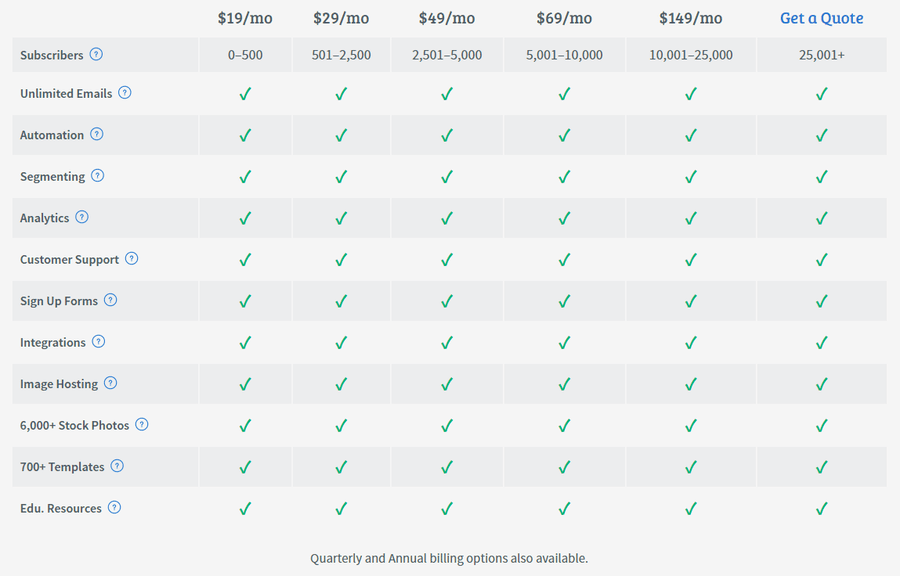The height and width of the screenshot is (576, 900).
Task: Click the Automation checkmark under $29/mo
Action: [x=341, y=135]
